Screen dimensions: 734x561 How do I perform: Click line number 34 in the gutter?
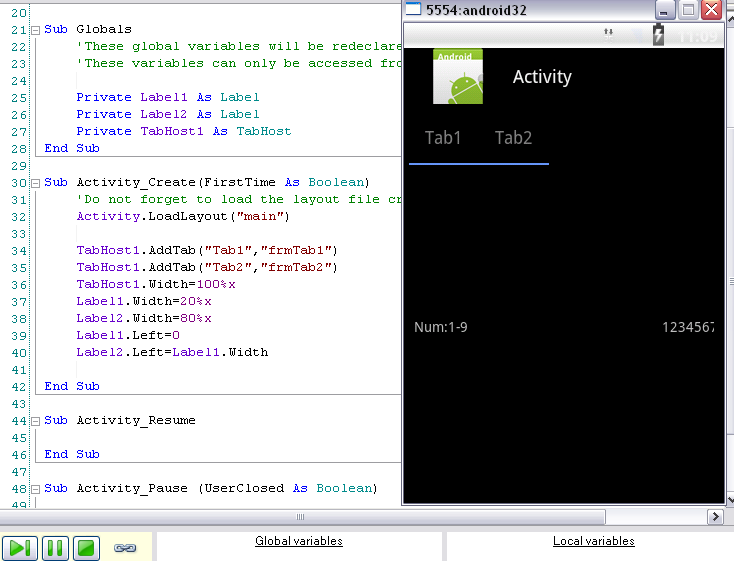tap(19, 251)
